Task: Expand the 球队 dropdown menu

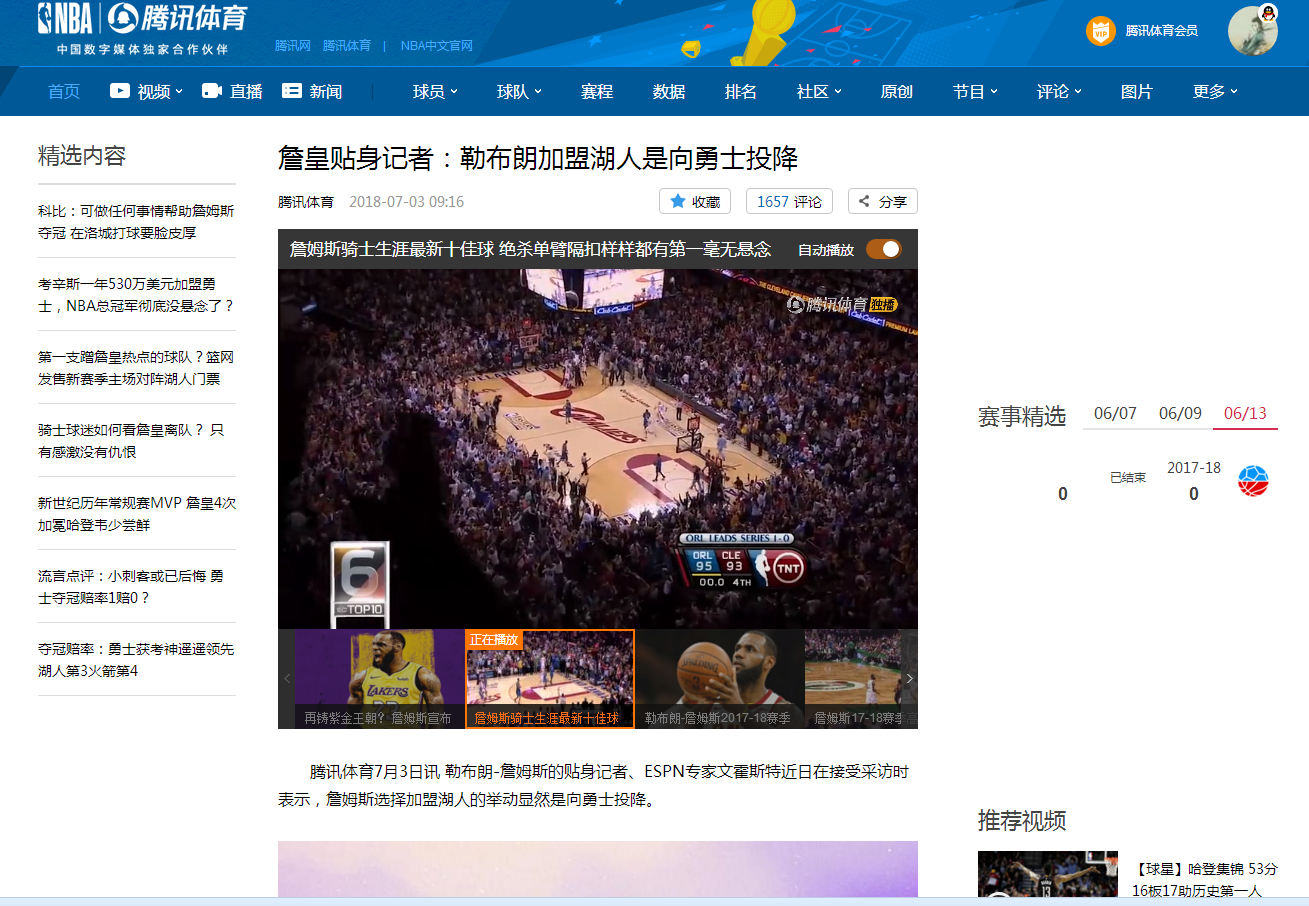Action: tap(538, 91)
